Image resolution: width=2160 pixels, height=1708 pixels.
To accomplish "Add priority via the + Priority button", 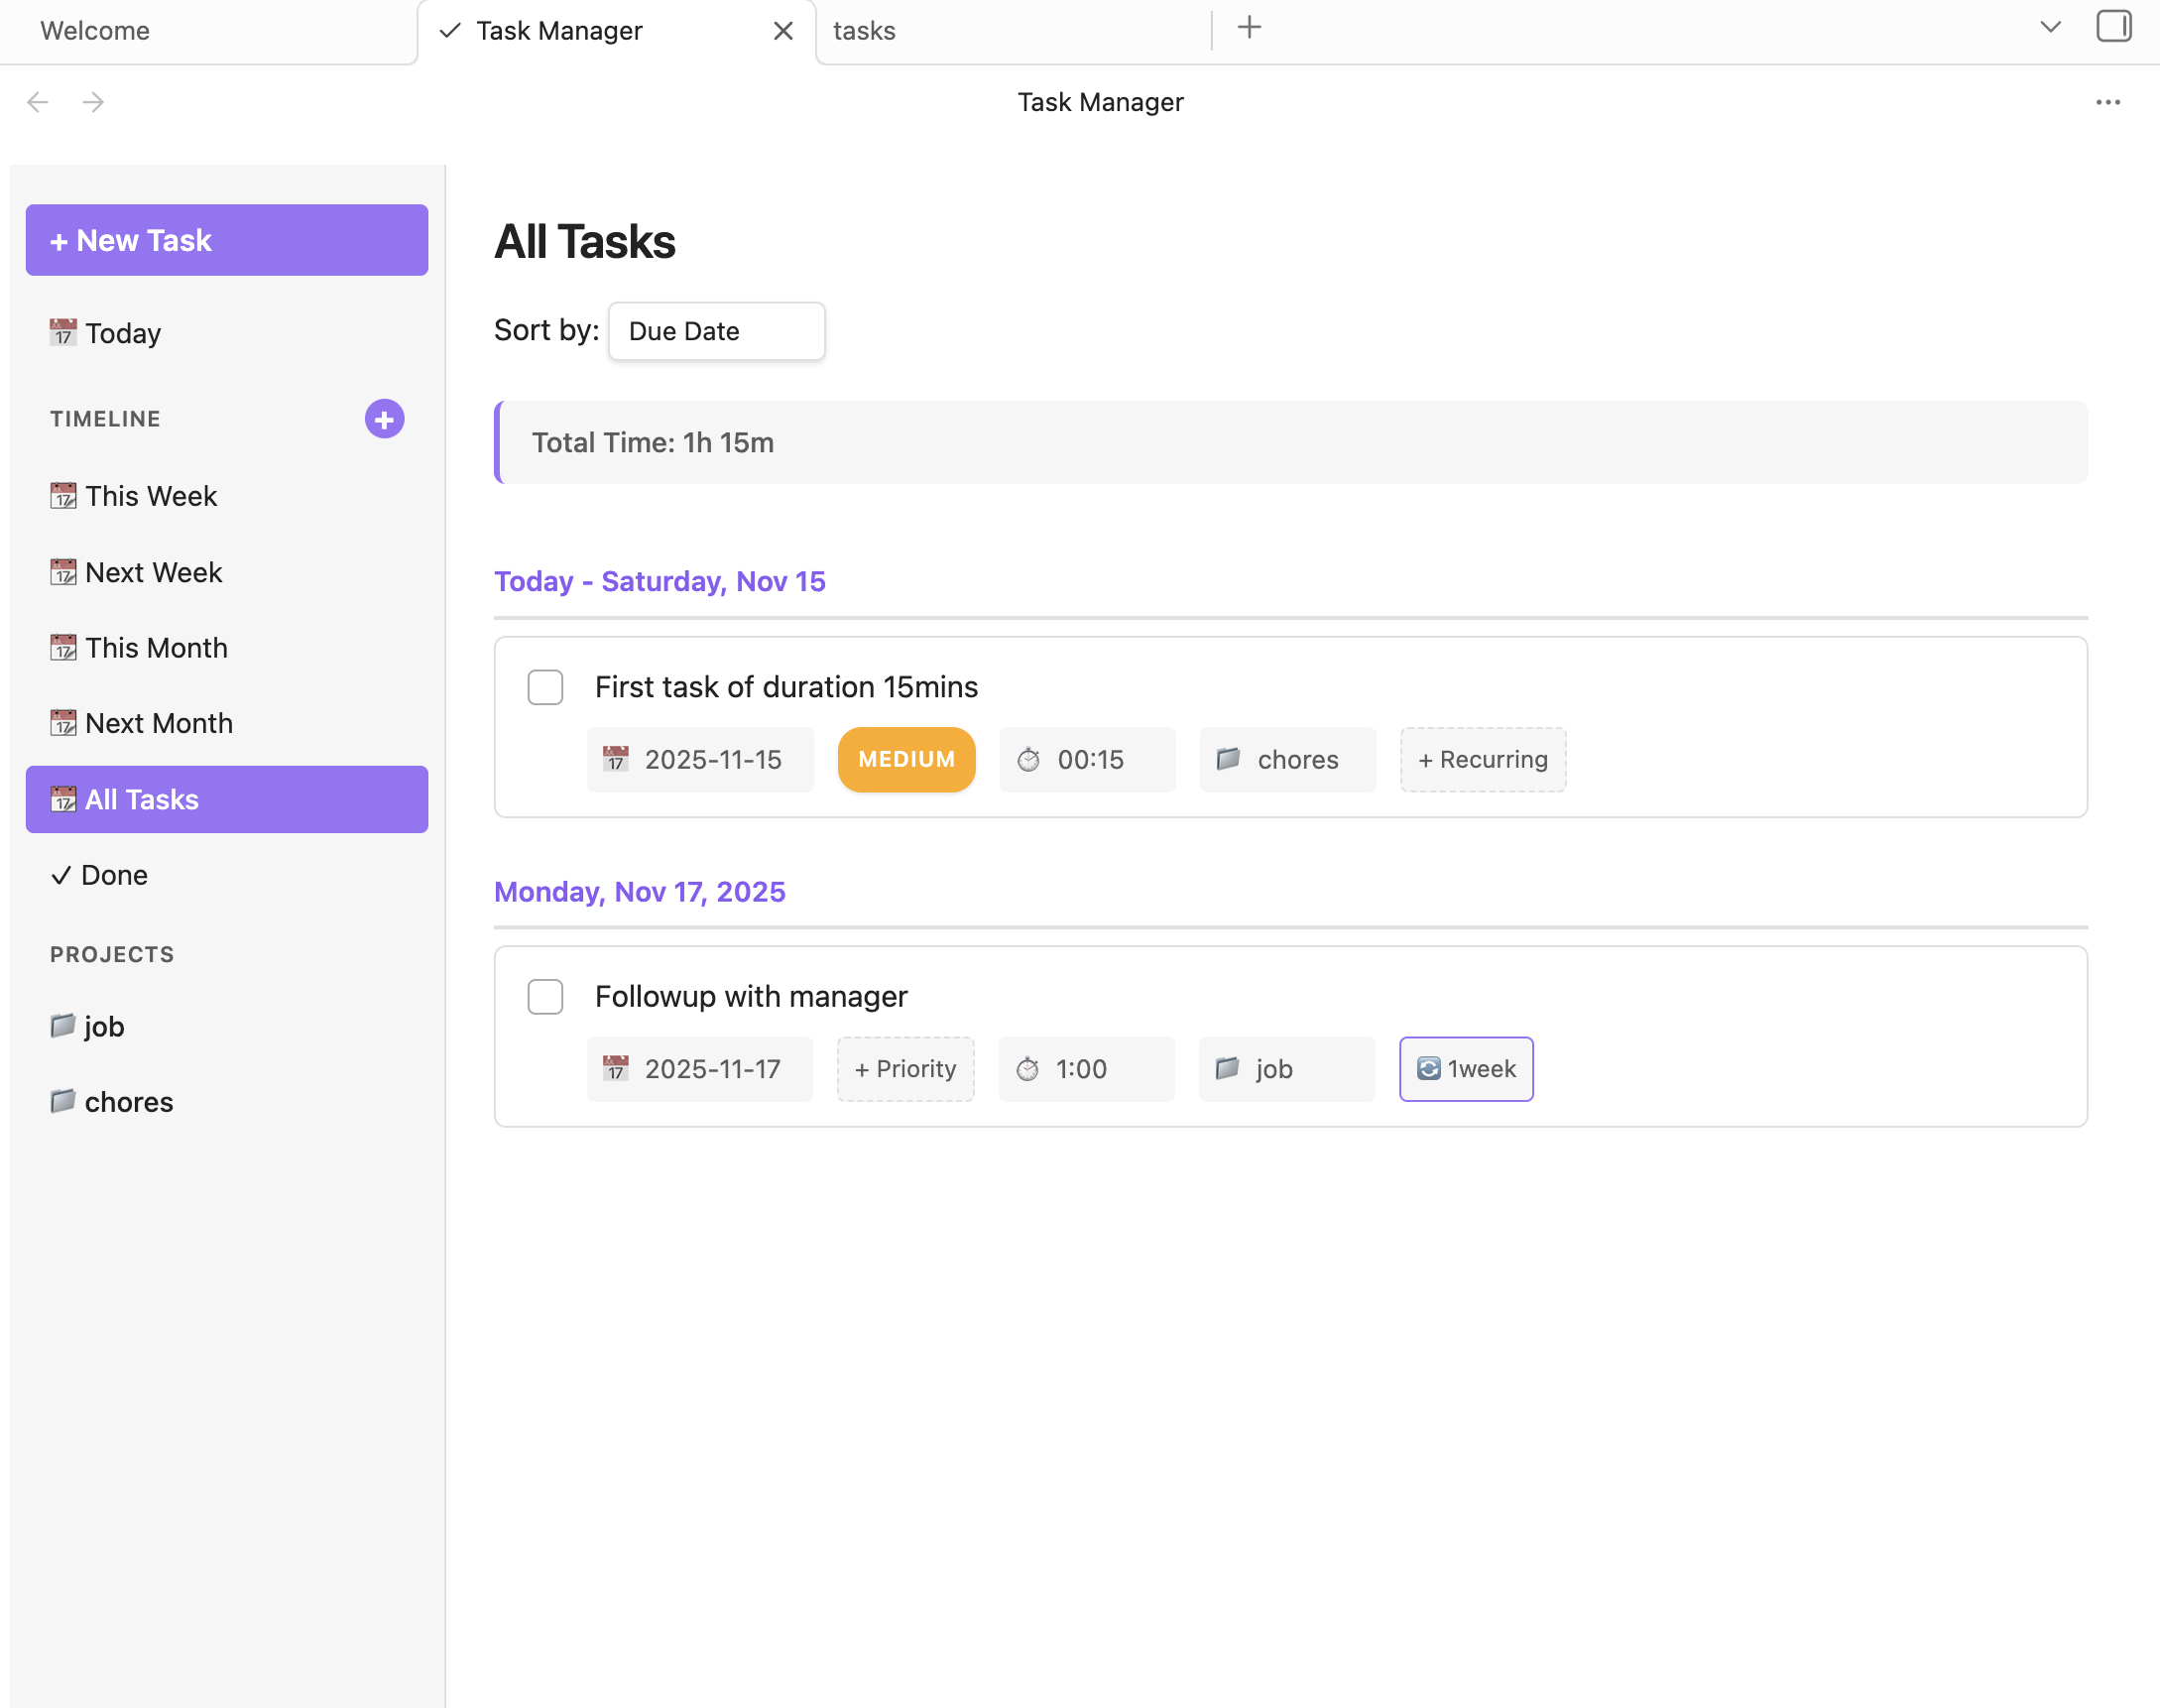I will pos(904,1068).
